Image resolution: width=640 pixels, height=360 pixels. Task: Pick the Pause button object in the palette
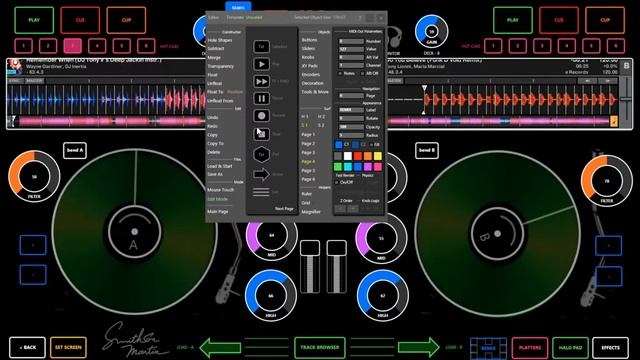261,98
